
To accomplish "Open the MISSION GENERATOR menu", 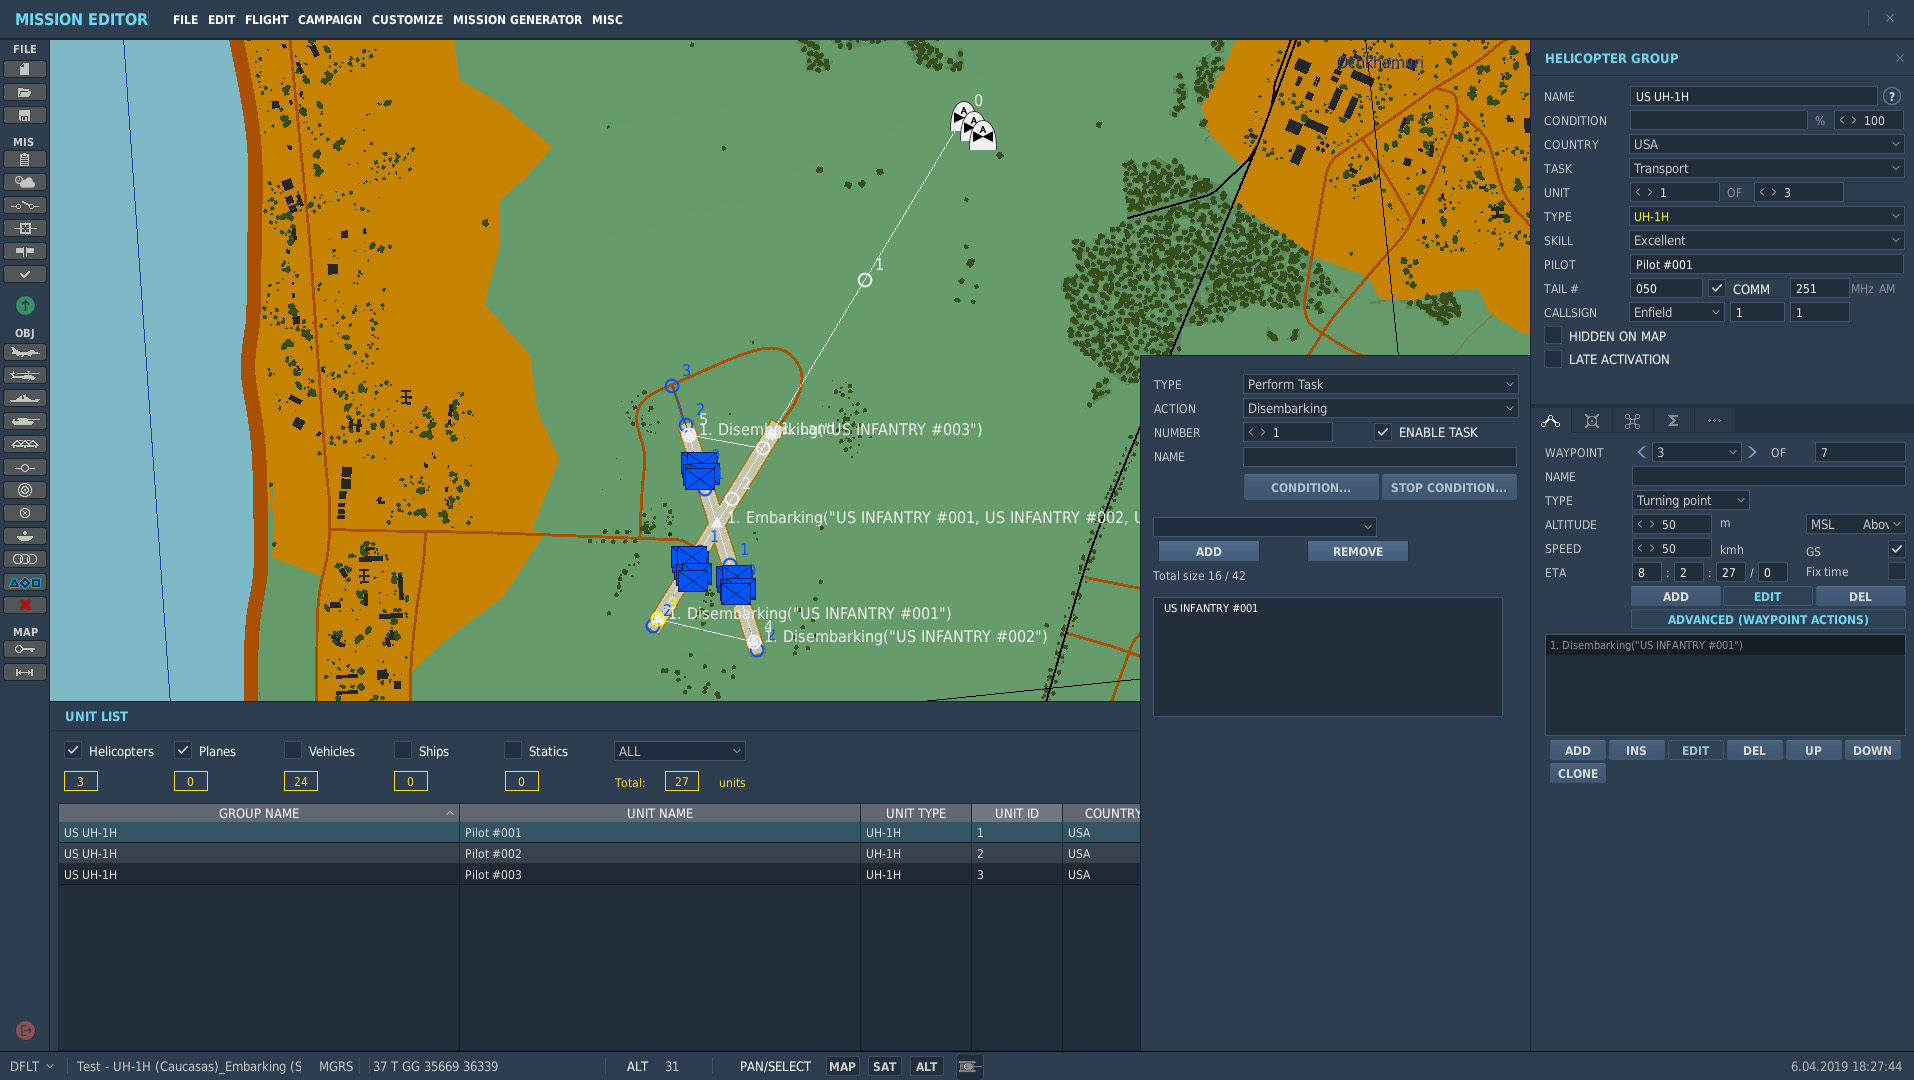I will click(x=517, y=19).
